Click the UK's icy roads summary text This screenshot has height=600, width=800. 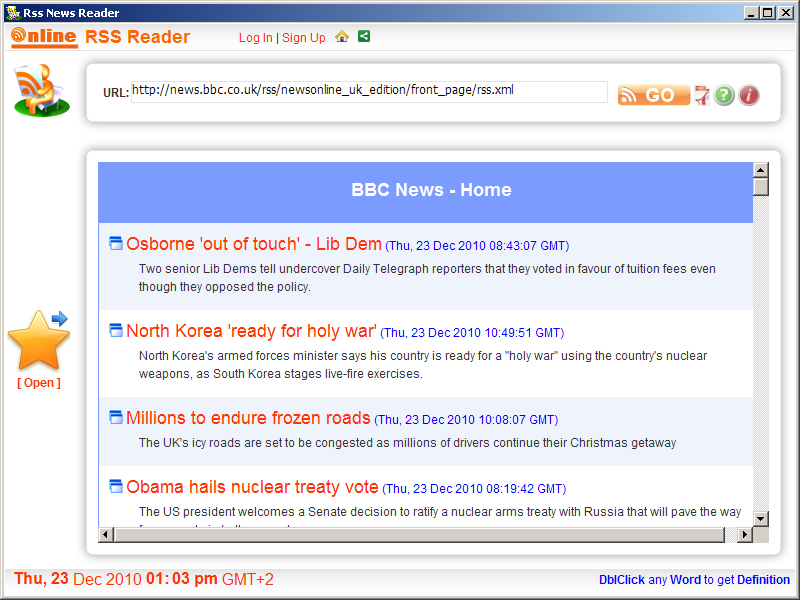pyautogui.click(x=407, y=443)
